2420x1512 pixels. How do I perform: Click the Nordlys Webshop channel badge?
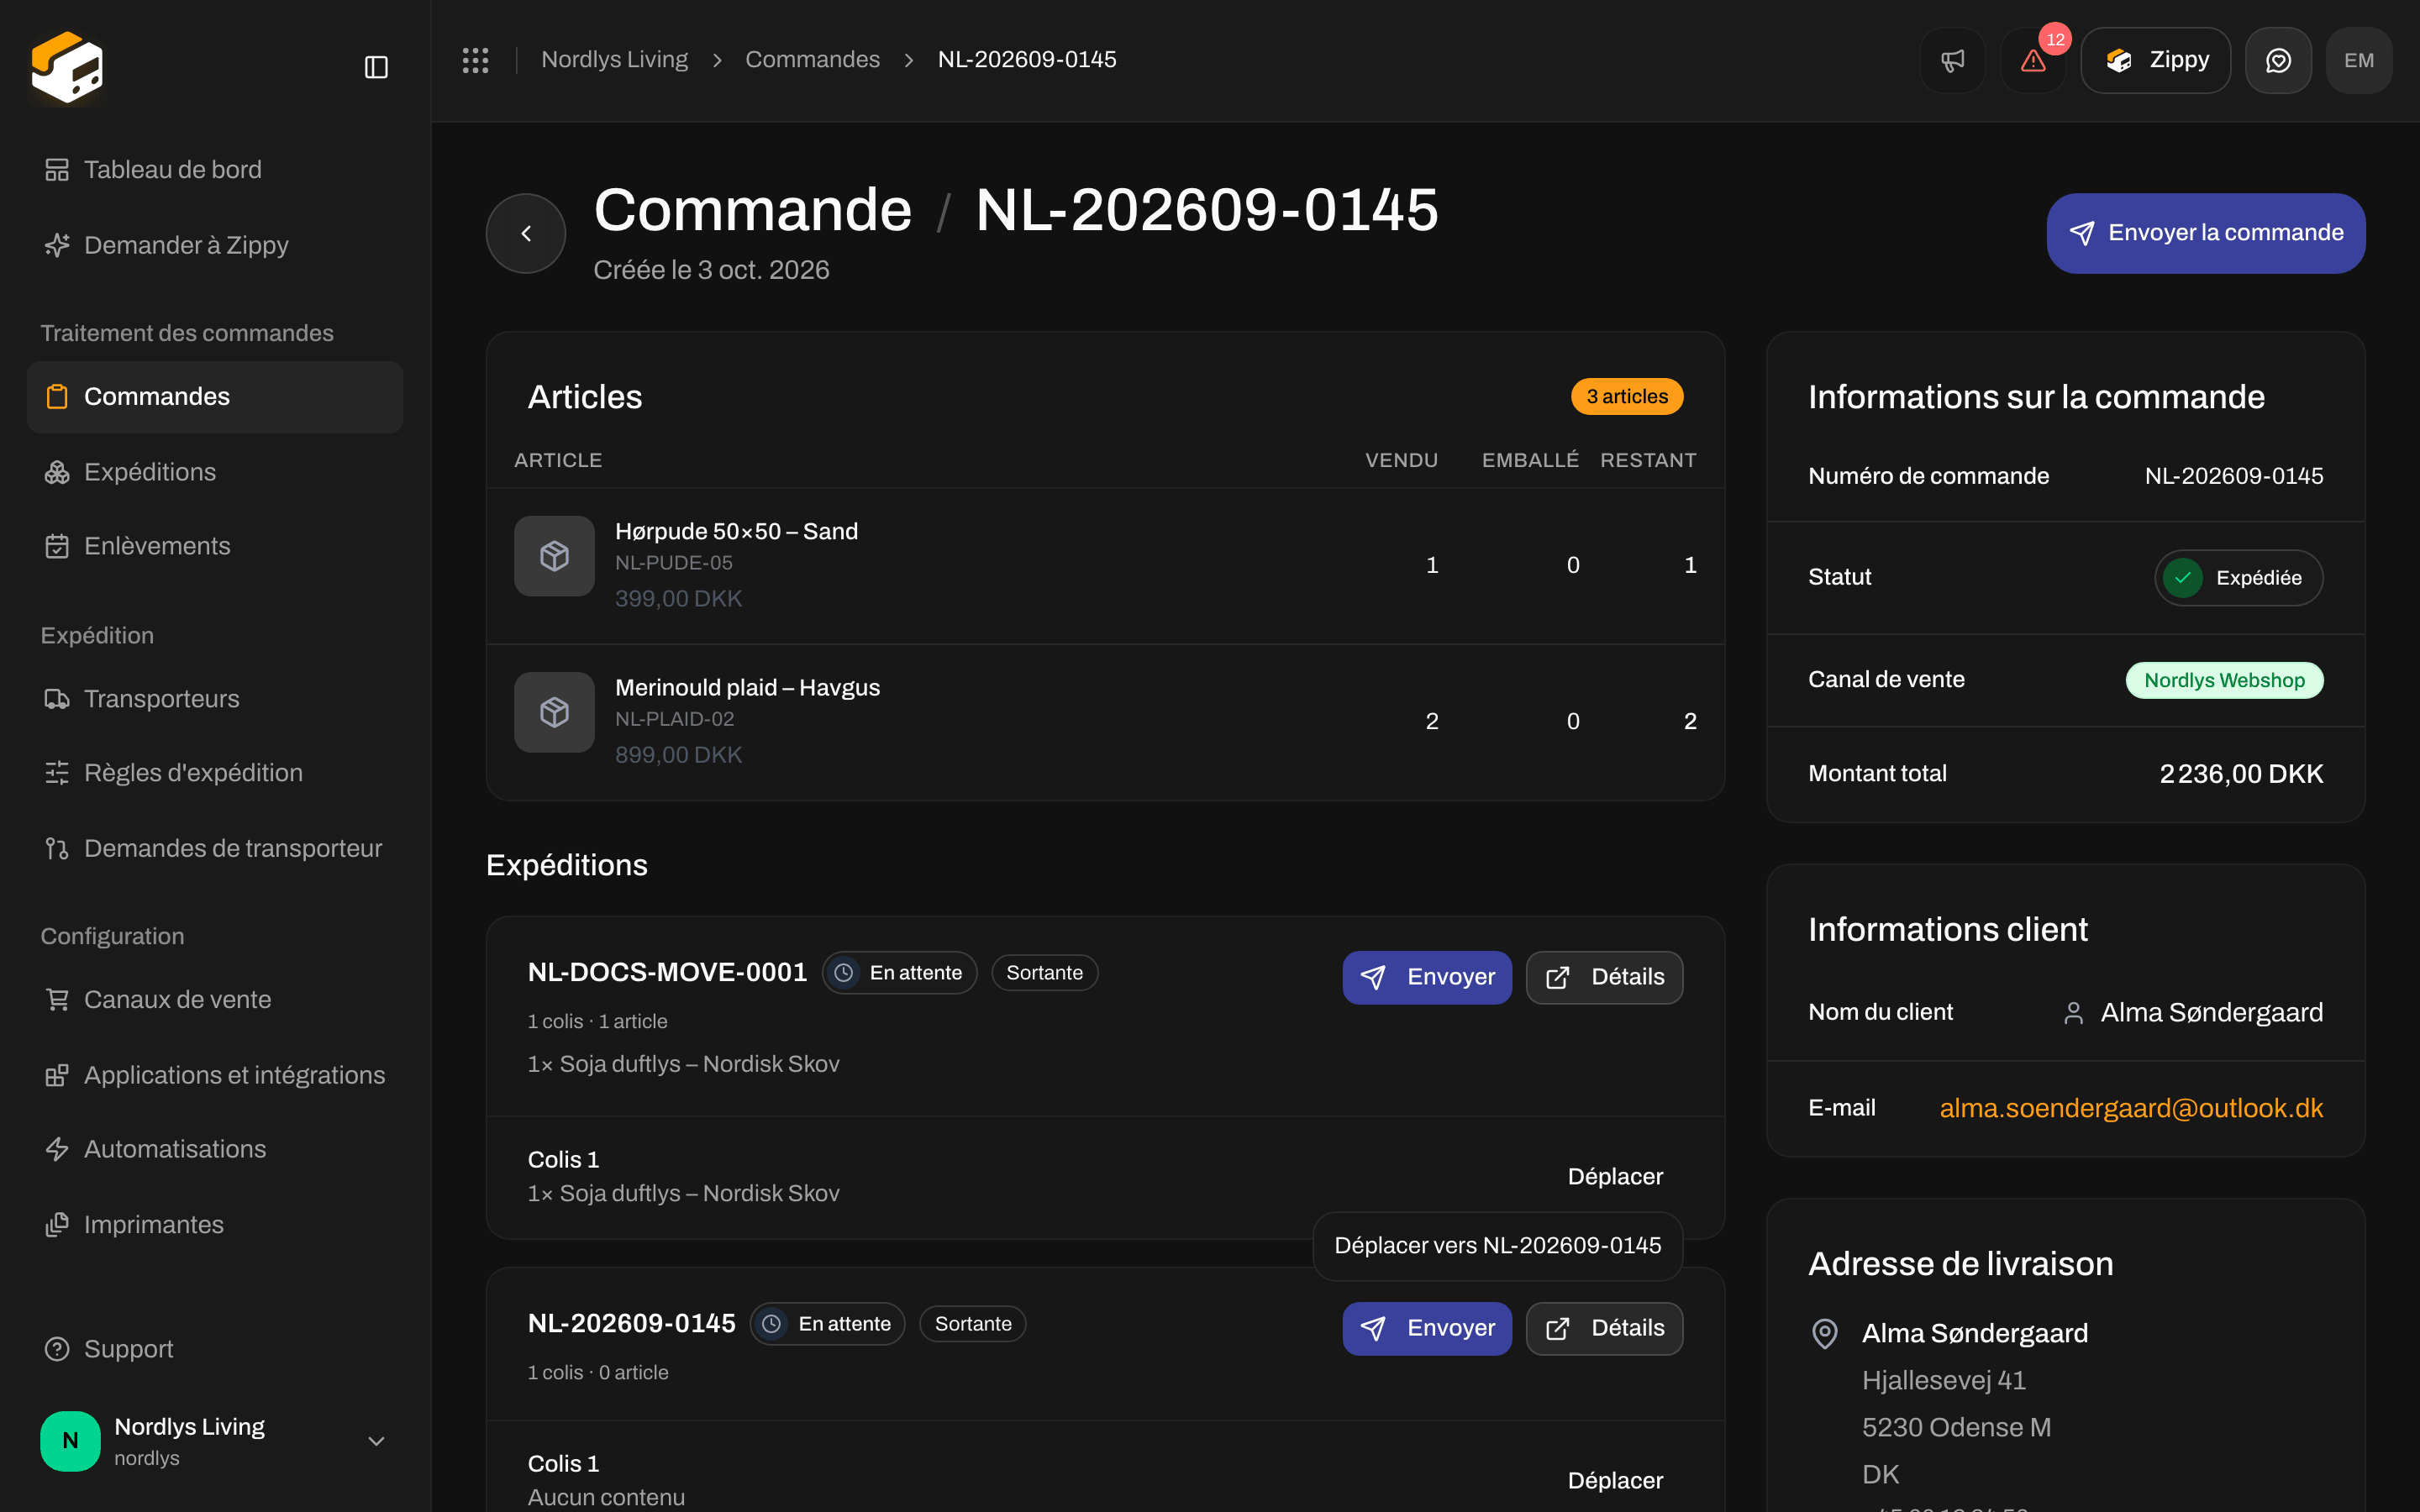point(2224,680)
